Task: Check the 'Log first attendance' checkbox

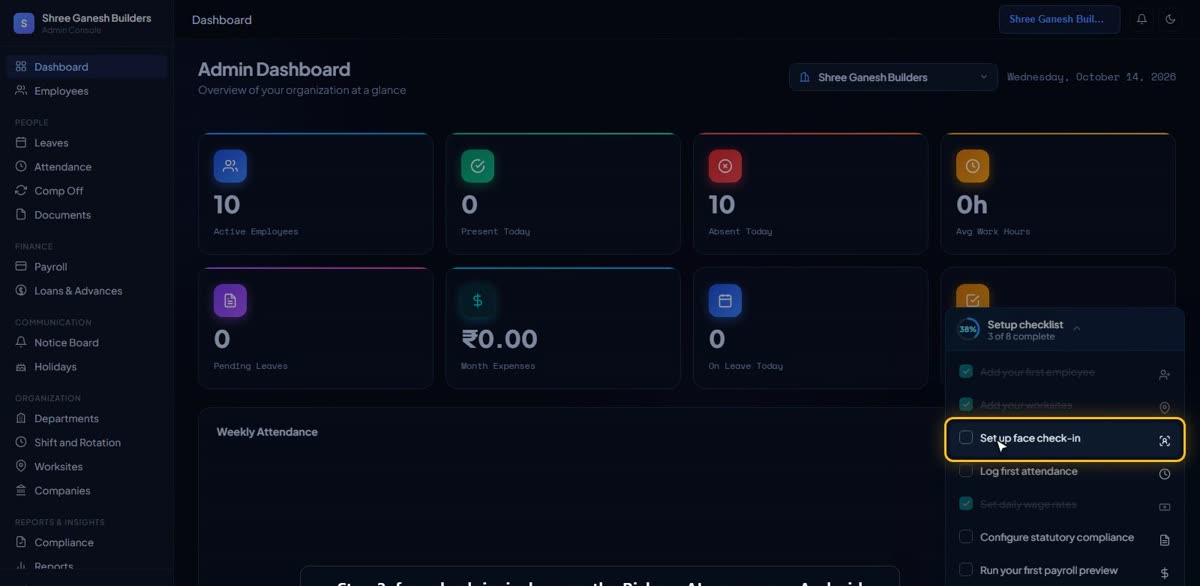Action: (966, 470)
